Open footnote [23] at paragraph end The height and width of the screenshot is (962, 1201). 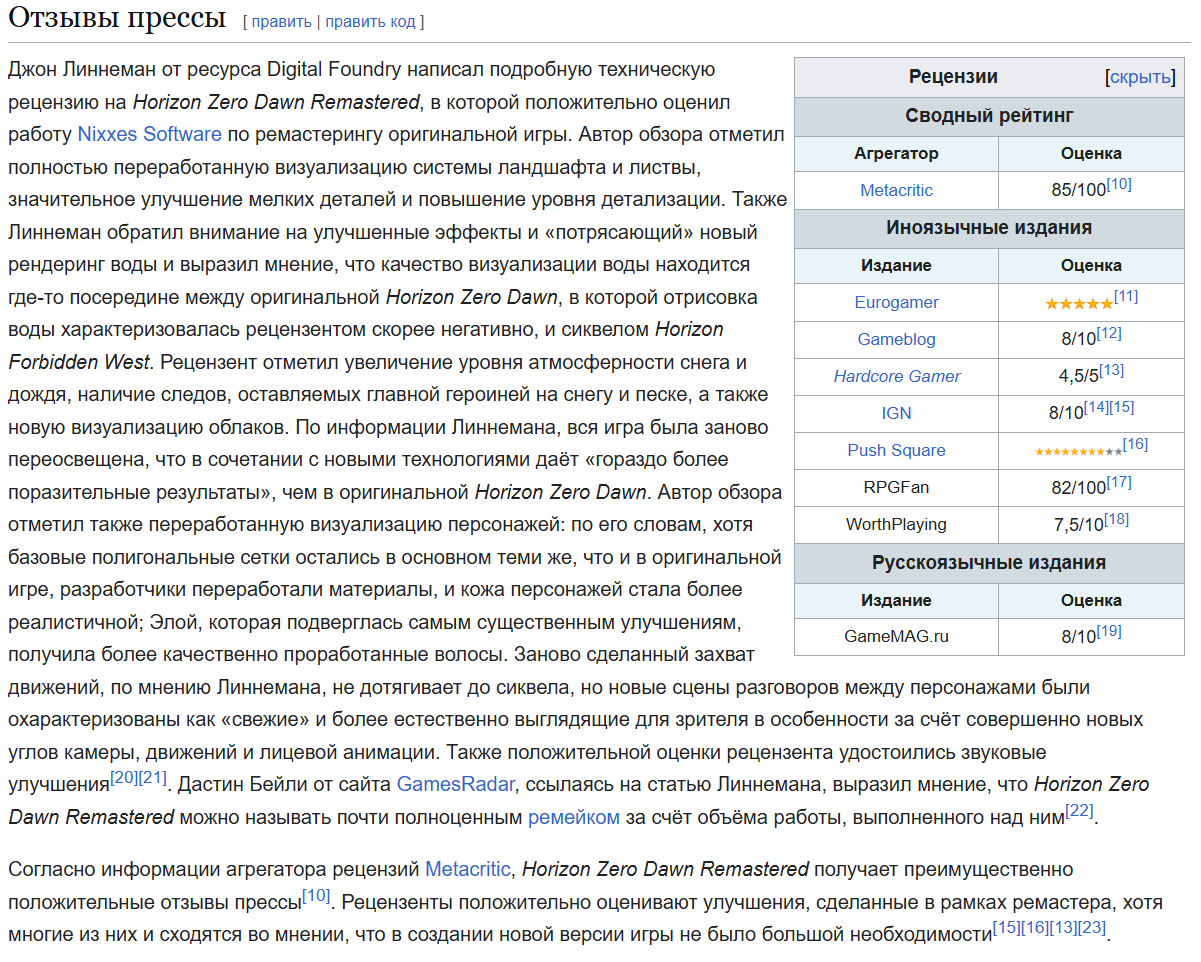1093,927
